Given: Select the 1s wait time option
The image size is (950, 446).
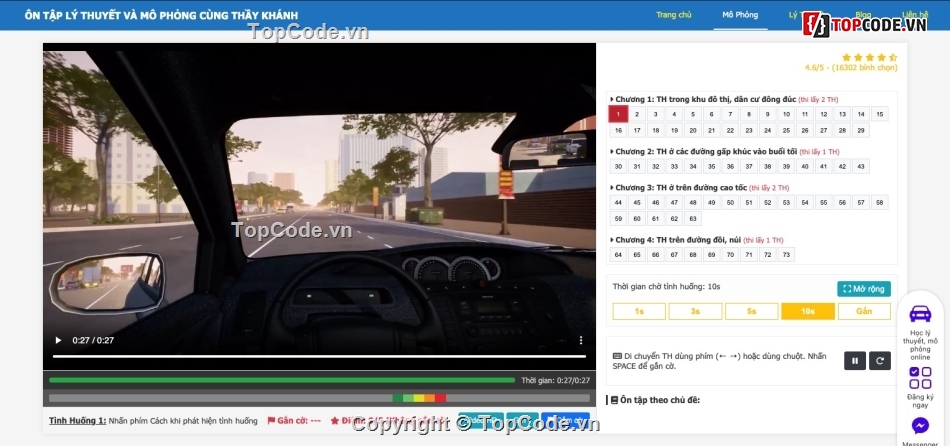Looking at the screenshot, I should tap(639, 311).
